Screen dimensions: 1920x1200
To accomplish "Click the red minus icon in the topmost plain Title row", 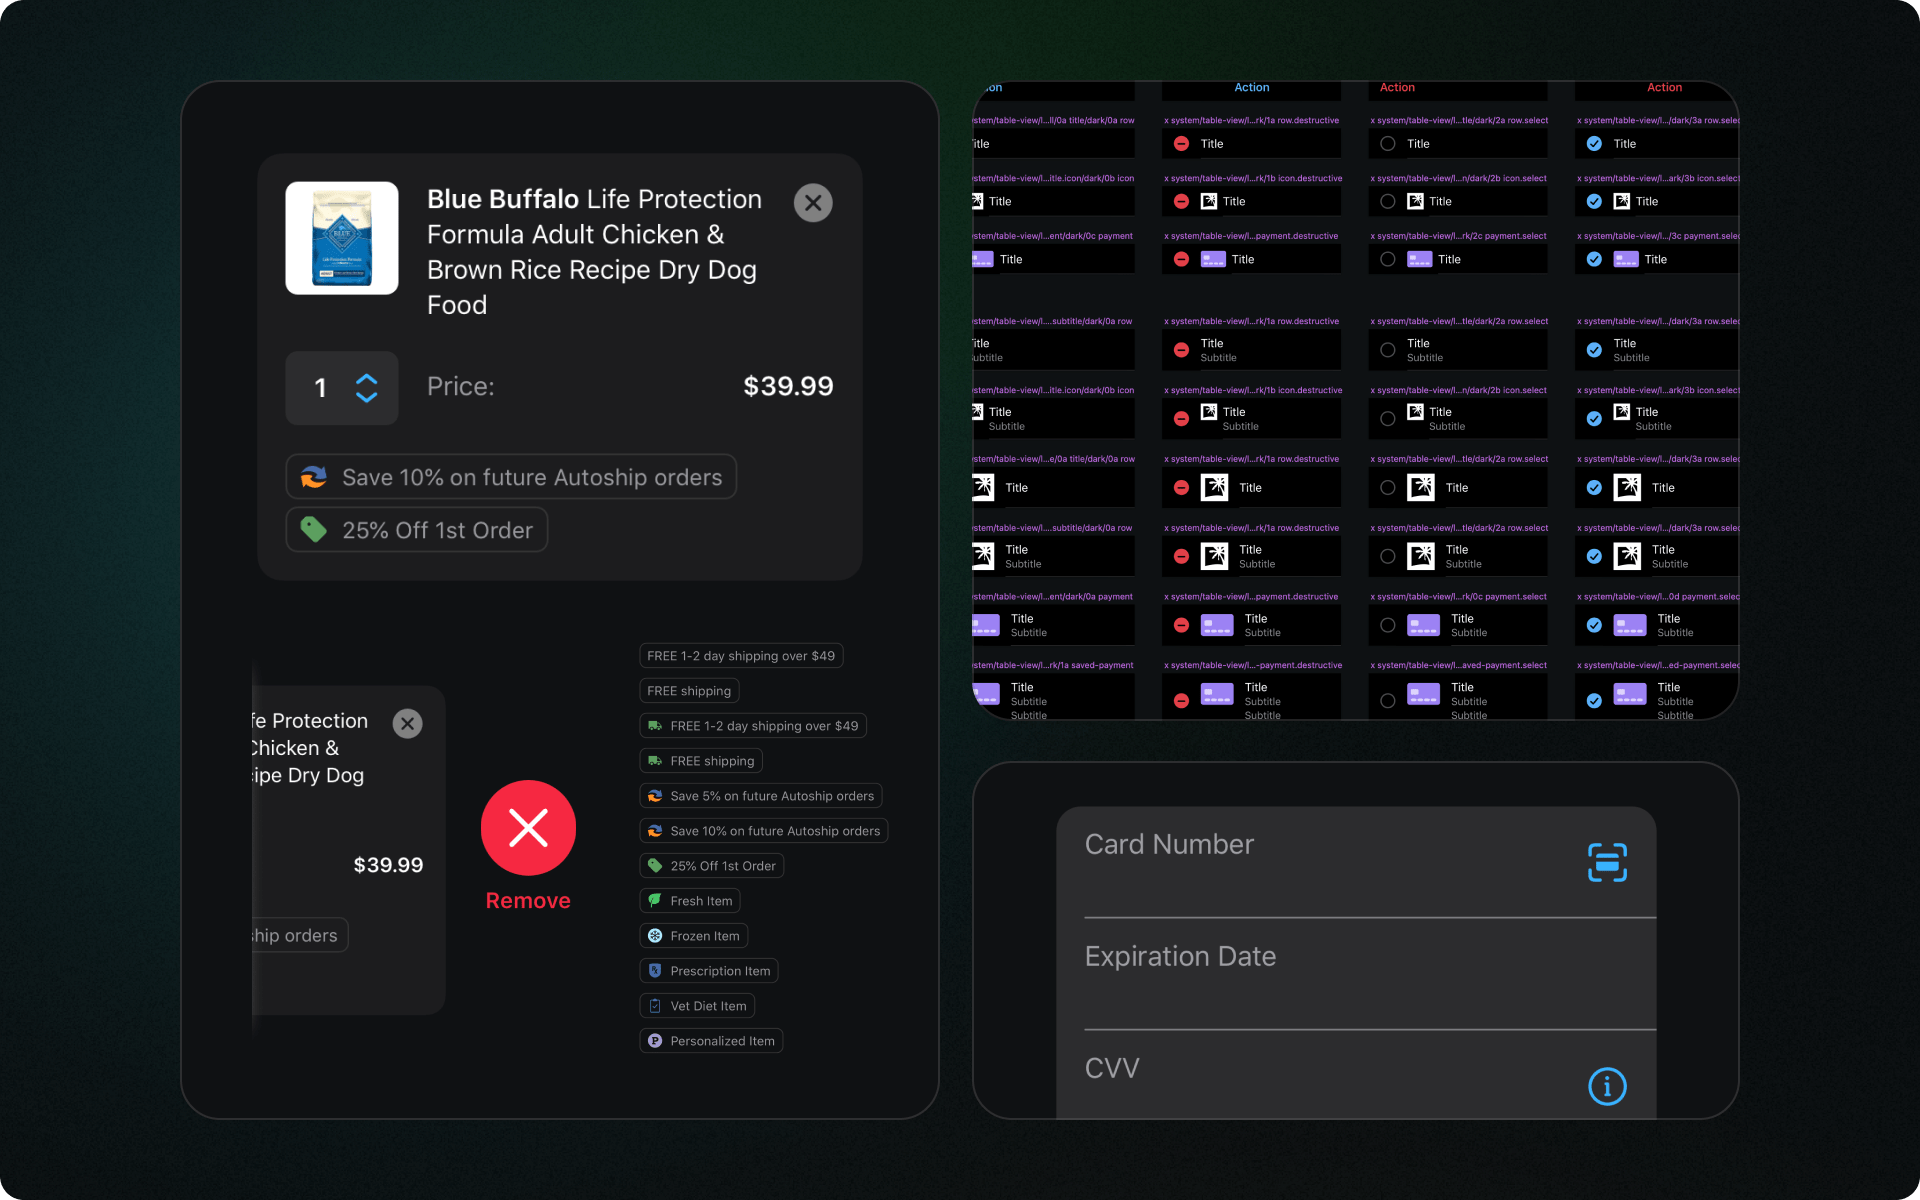I will [1181, 144].
